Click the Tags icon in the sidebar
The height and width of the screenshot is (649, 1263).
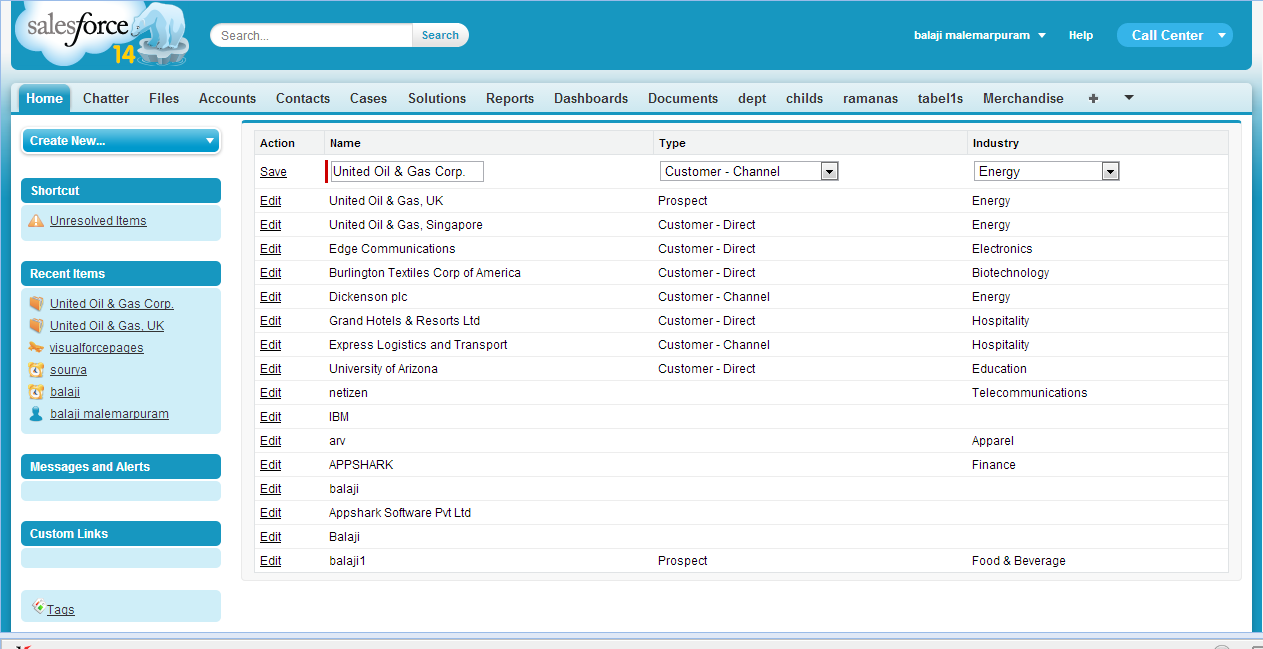38,606
